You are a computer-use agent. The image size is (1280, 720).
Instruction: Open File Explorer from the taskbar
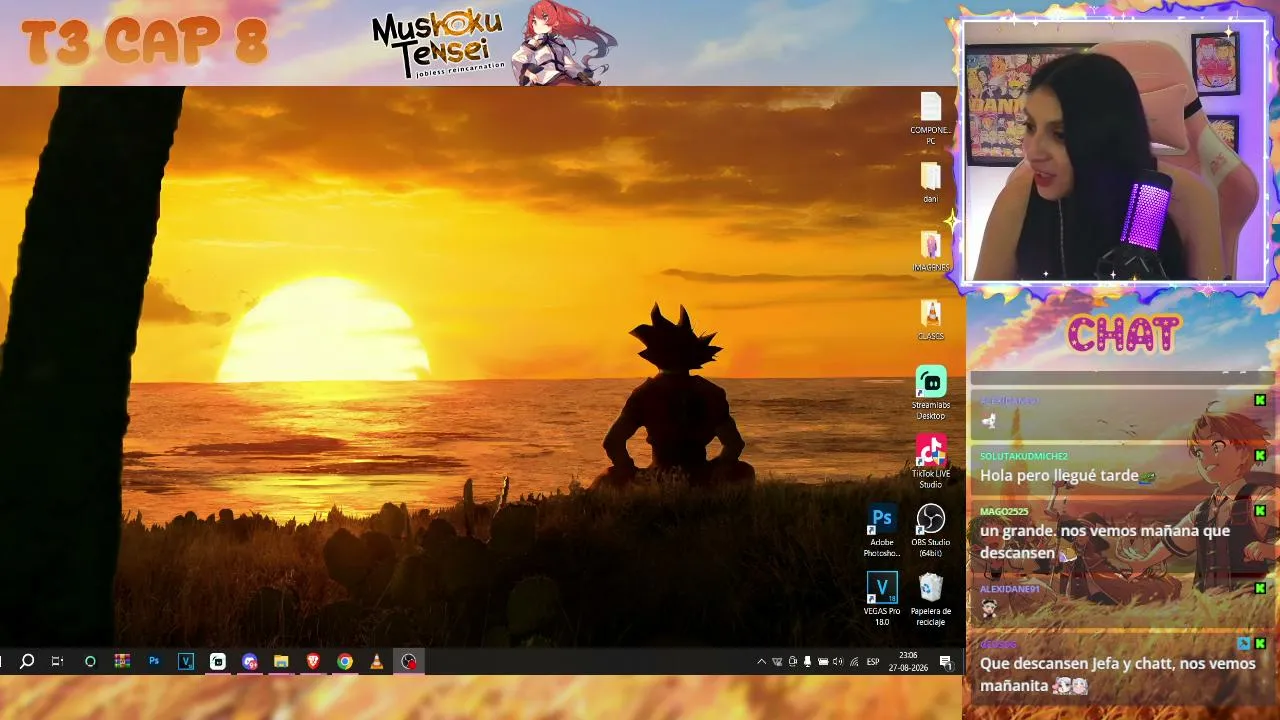tap(281, 661)
